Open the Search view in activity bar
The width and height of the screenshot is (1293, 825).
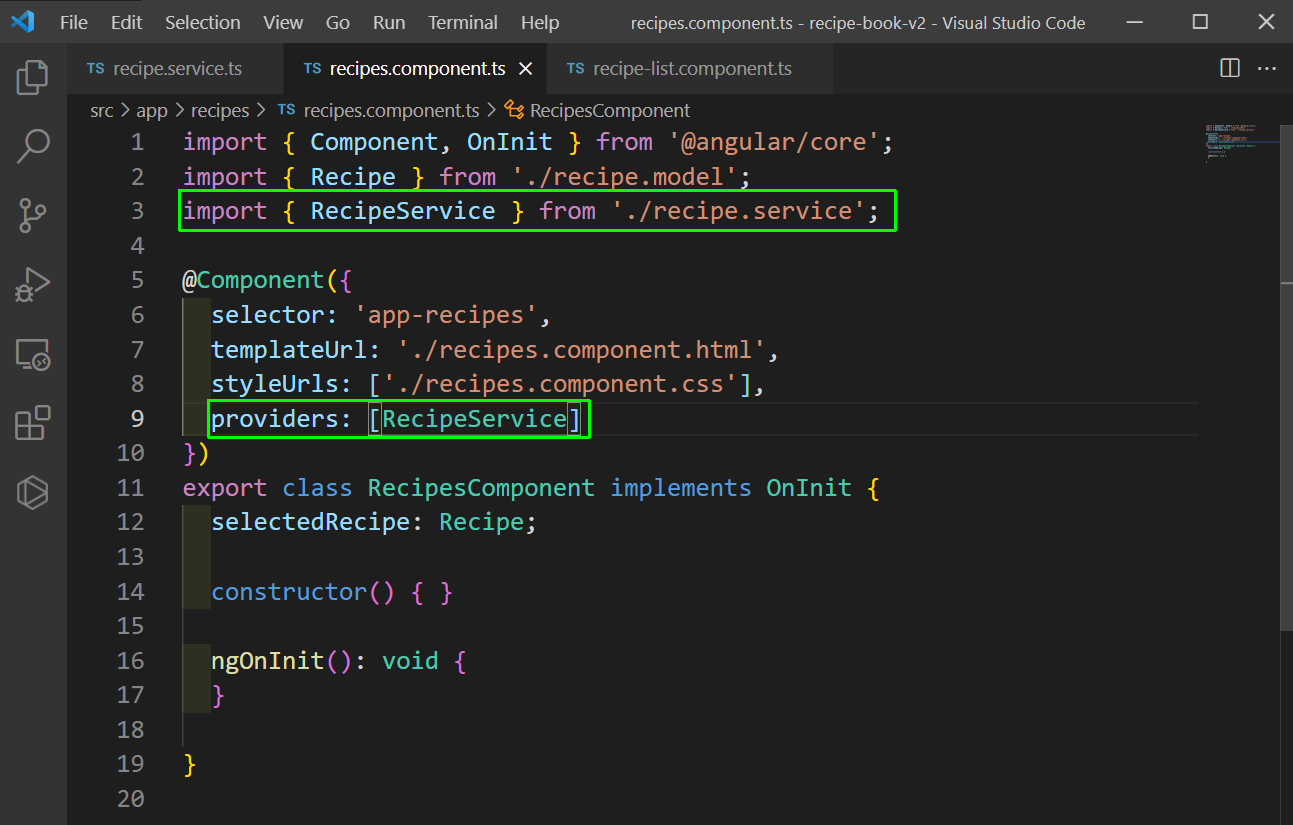(33, 146)
